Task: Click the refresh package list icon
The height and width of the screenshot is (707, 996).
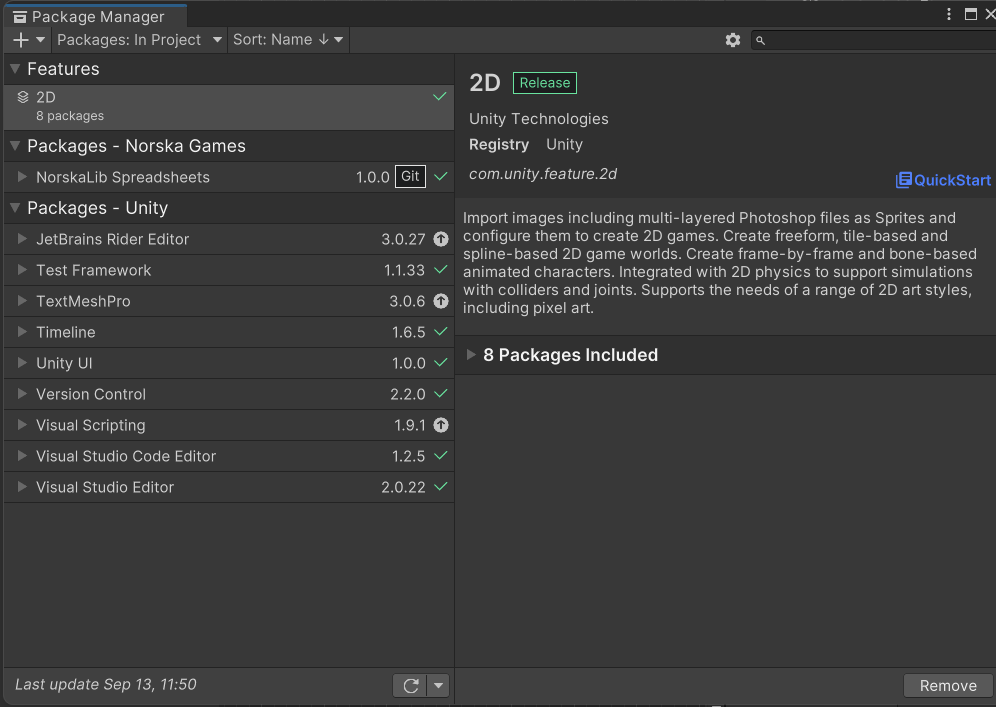Action: click(x=410, y=685)
